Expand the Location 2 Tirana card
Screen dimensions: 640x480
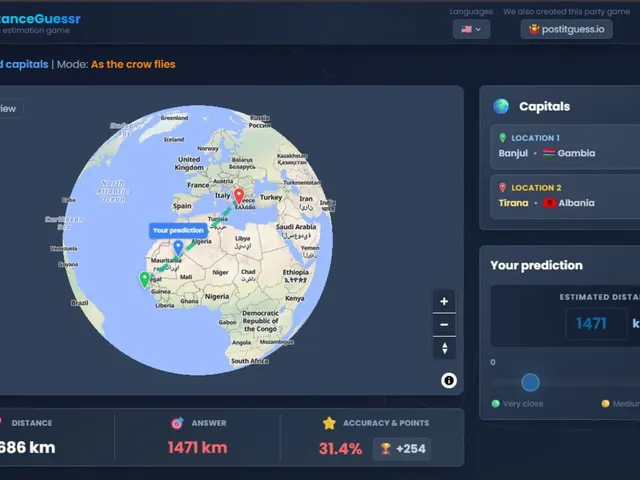click(x=565, y=196)
